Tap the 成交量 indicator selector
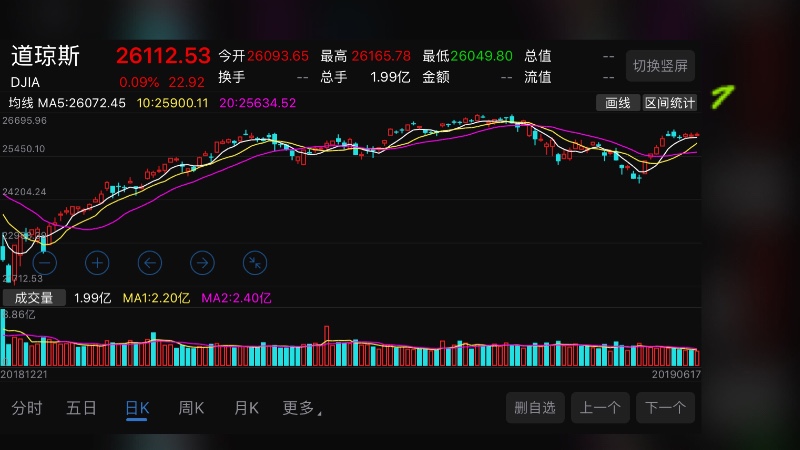This screenshot has width=800, height=450. coord(34,298)
